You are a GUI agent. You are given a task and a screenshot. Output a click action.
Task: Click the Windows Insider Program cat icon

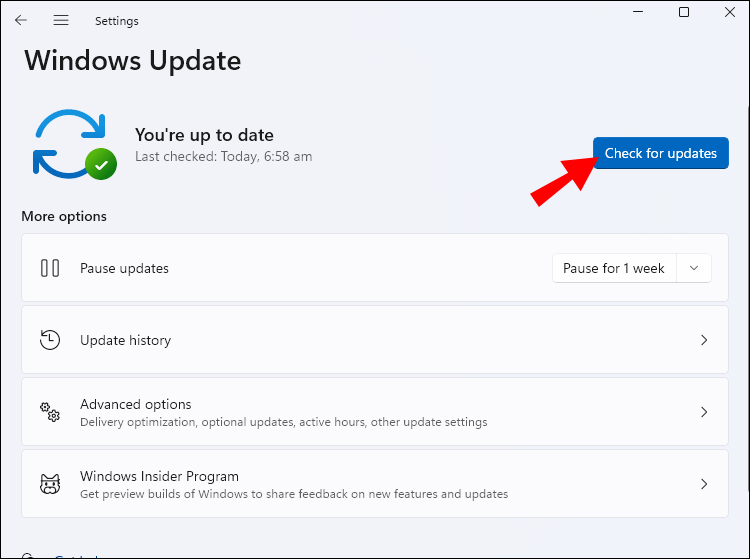click(x=50, y=484)
